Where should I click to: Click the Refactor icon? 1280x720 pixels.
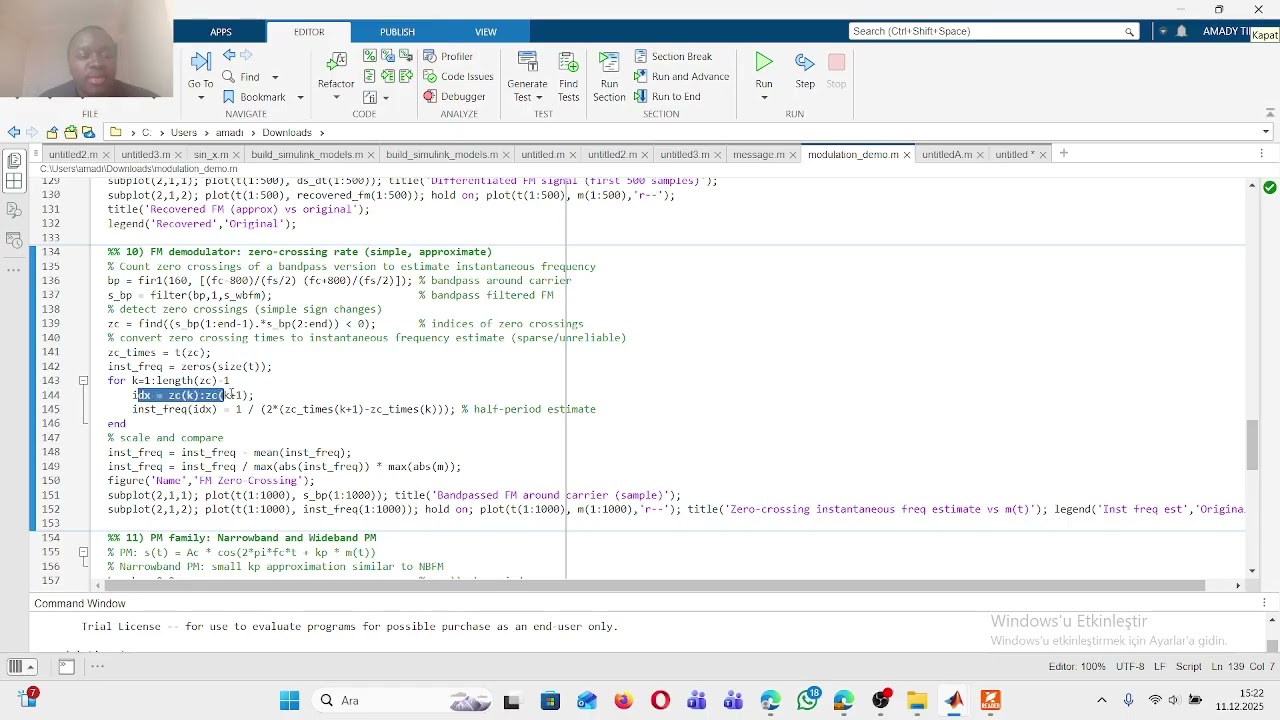click(336, 62)
